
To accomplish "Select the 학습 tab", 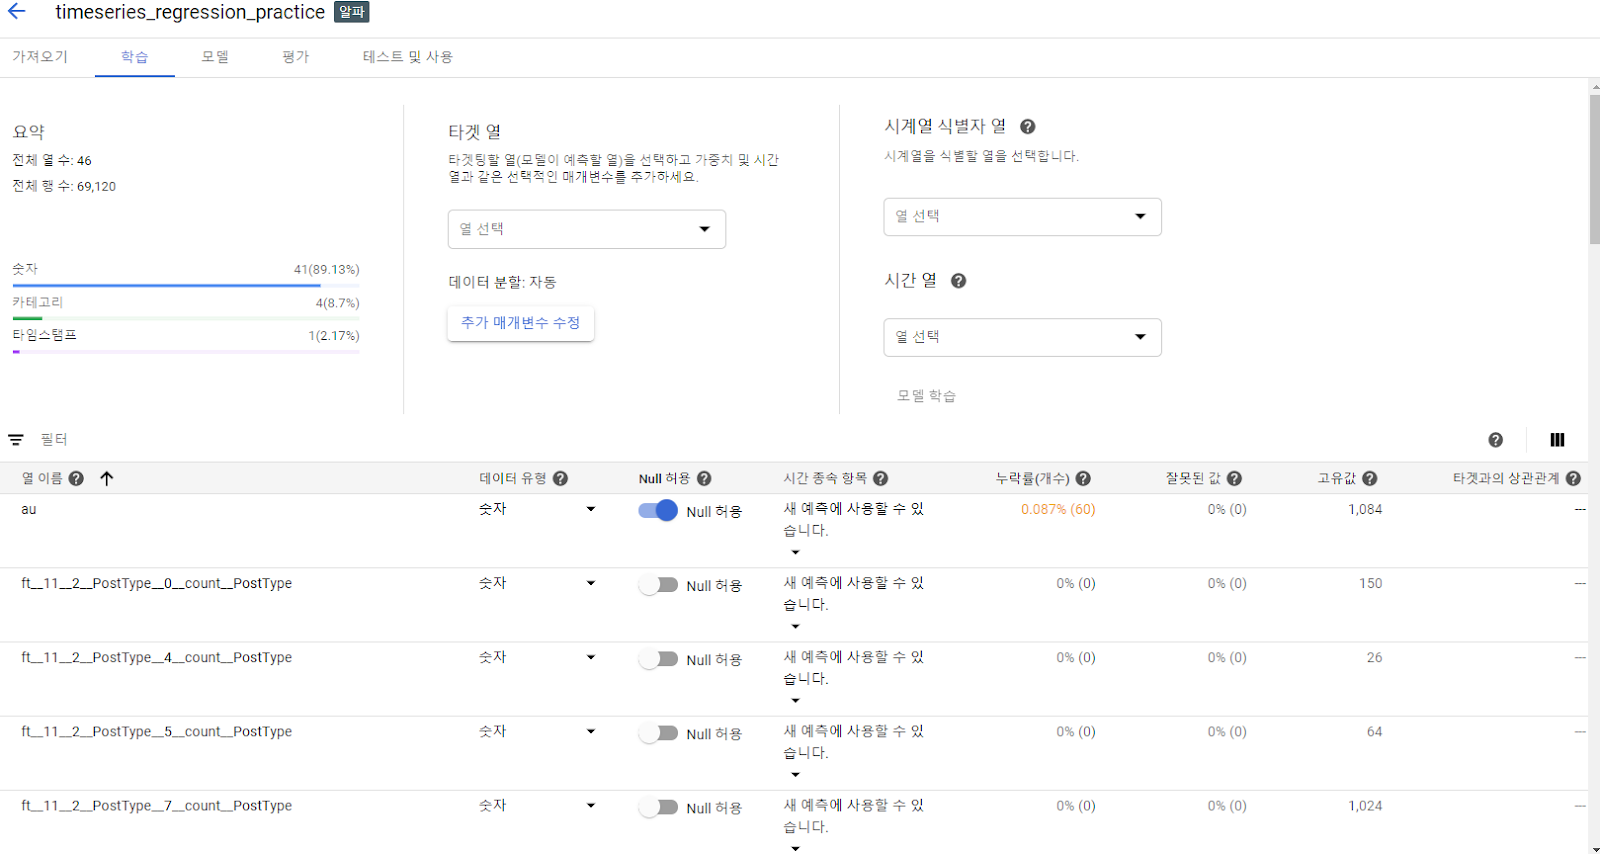I will (135, 57).
